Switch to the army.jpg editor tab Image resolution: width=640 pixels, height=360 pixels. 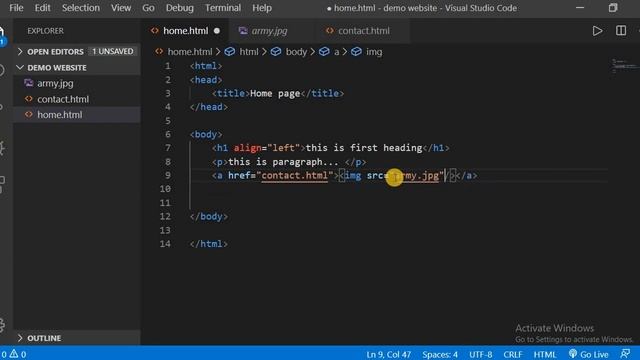coord(269,31)
